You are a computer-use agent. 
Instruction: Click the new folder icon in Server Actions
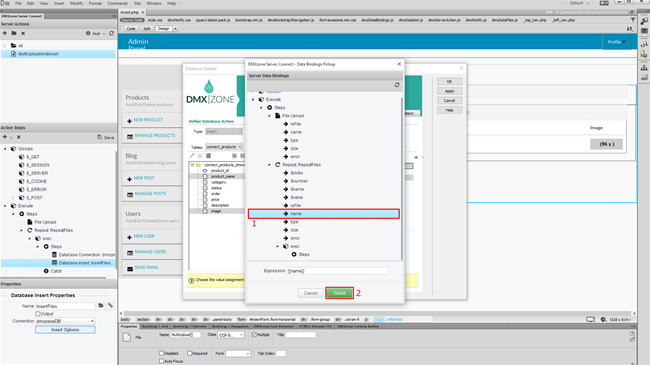(14, 33)
